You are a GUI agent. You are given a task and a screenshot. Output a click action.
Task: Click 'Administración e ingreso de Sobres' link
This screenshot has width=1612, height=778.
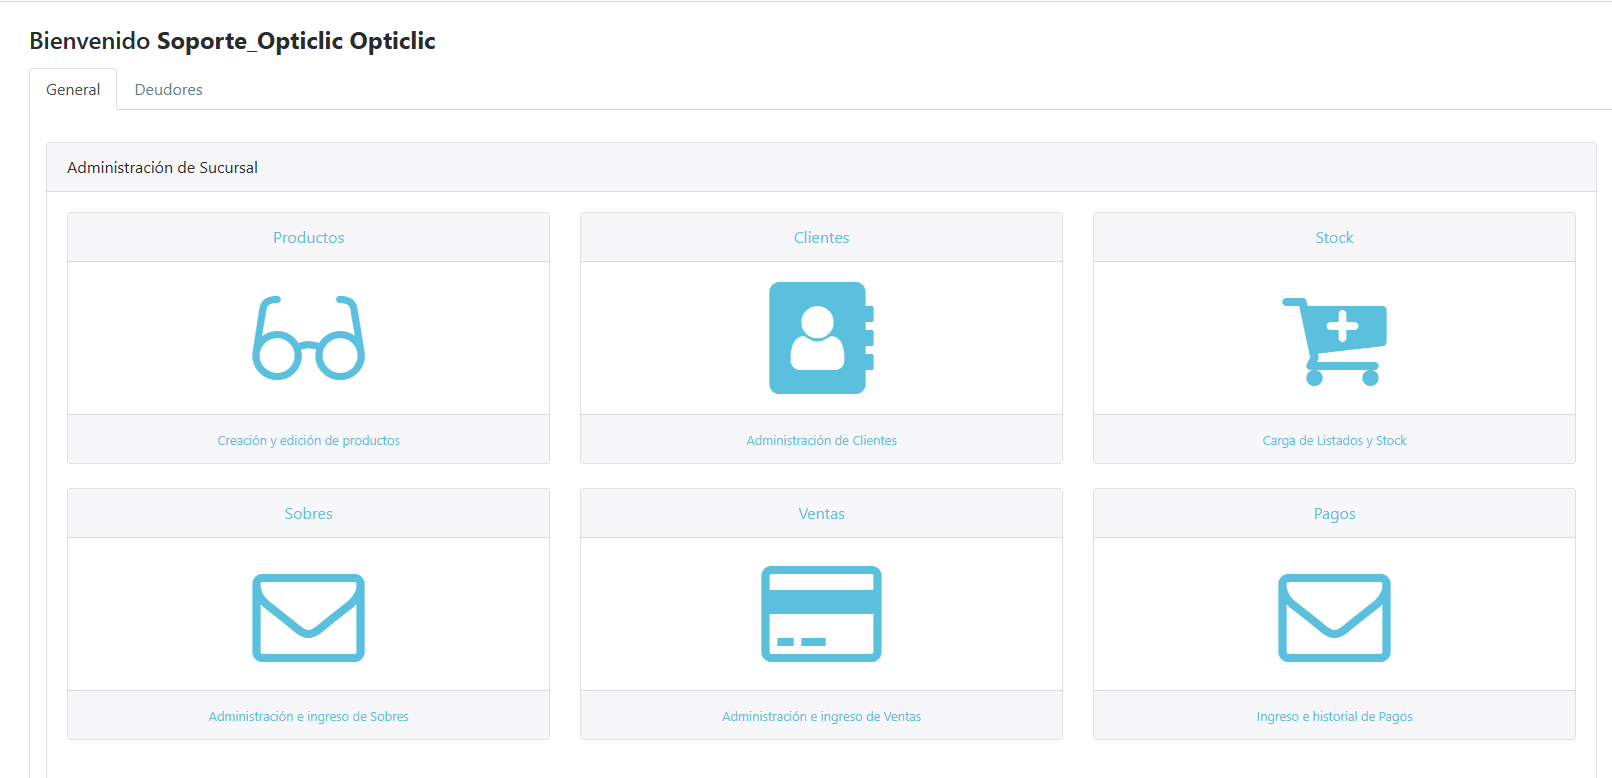pyautogui.click(x=308, y=717)
